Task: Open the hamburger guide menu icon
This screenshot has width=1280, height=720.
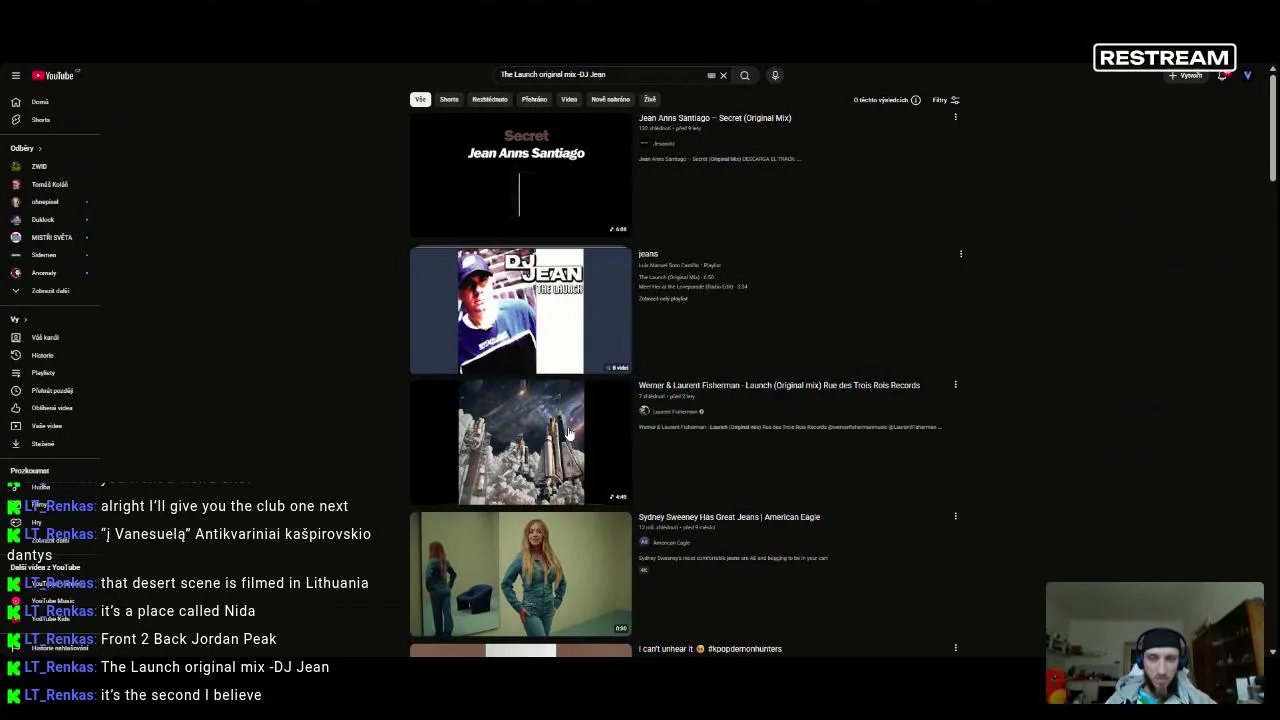Action: 15,76
